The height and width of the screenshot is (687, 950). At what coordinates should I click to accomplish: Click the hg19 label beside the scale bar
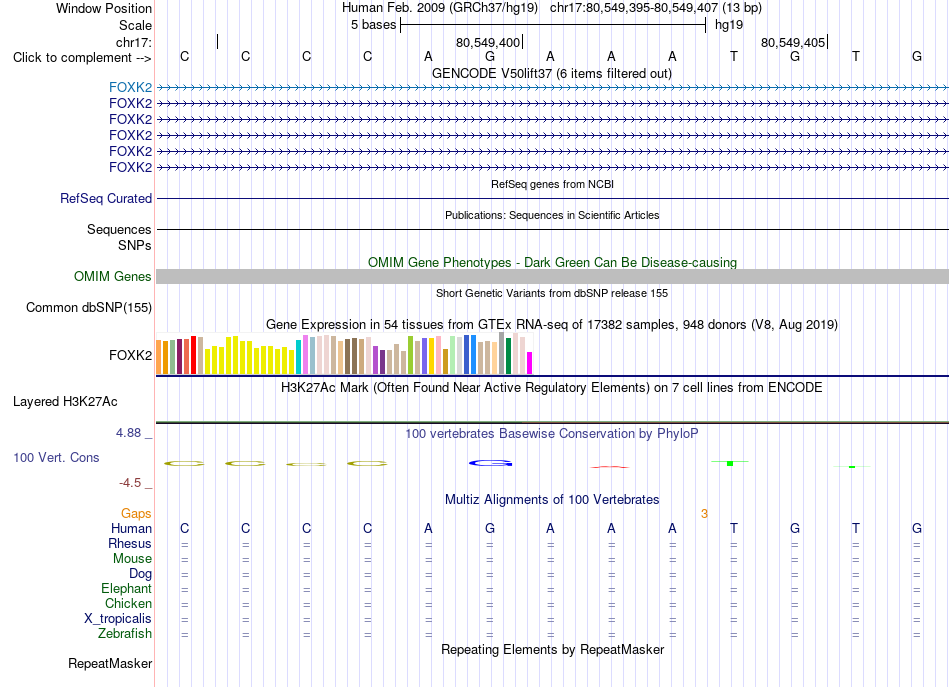click(x=728, y=25)
